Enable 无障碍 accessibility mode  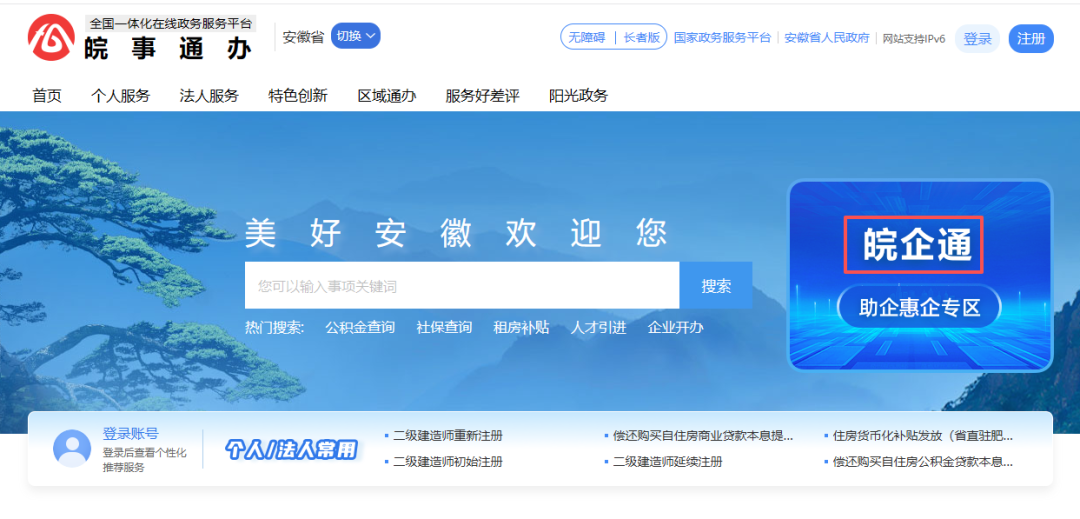586,38
